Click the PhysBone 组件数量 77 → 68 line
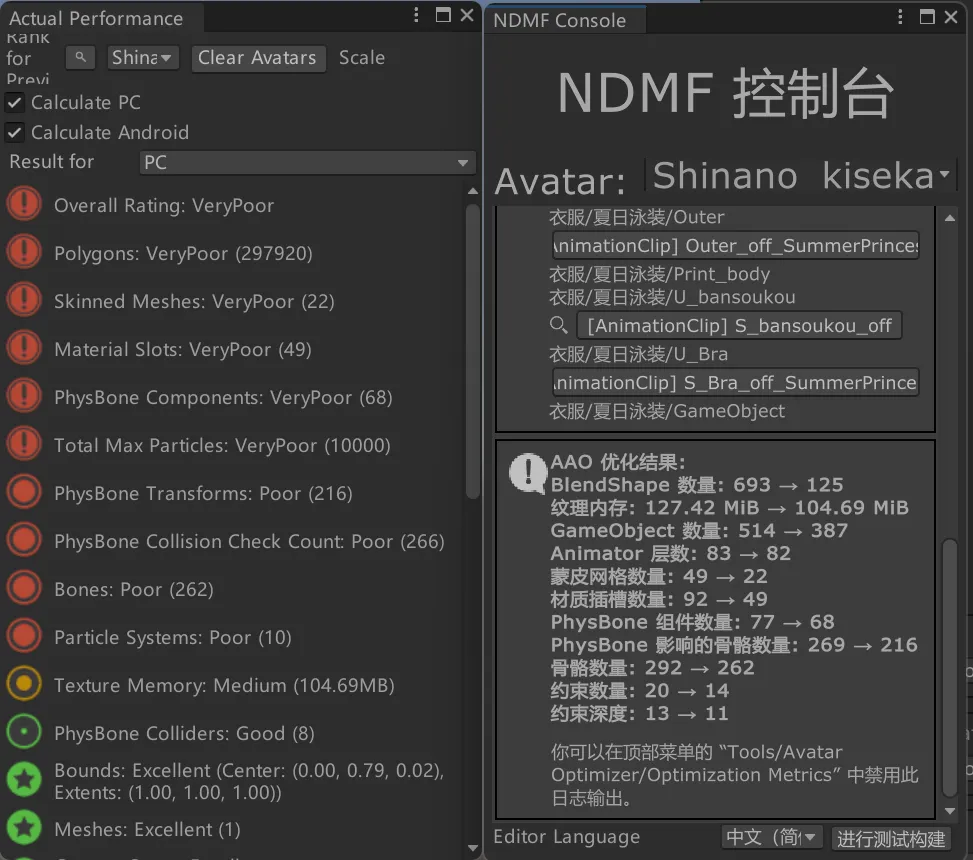 pyautogui.click(x=693, y=622)
